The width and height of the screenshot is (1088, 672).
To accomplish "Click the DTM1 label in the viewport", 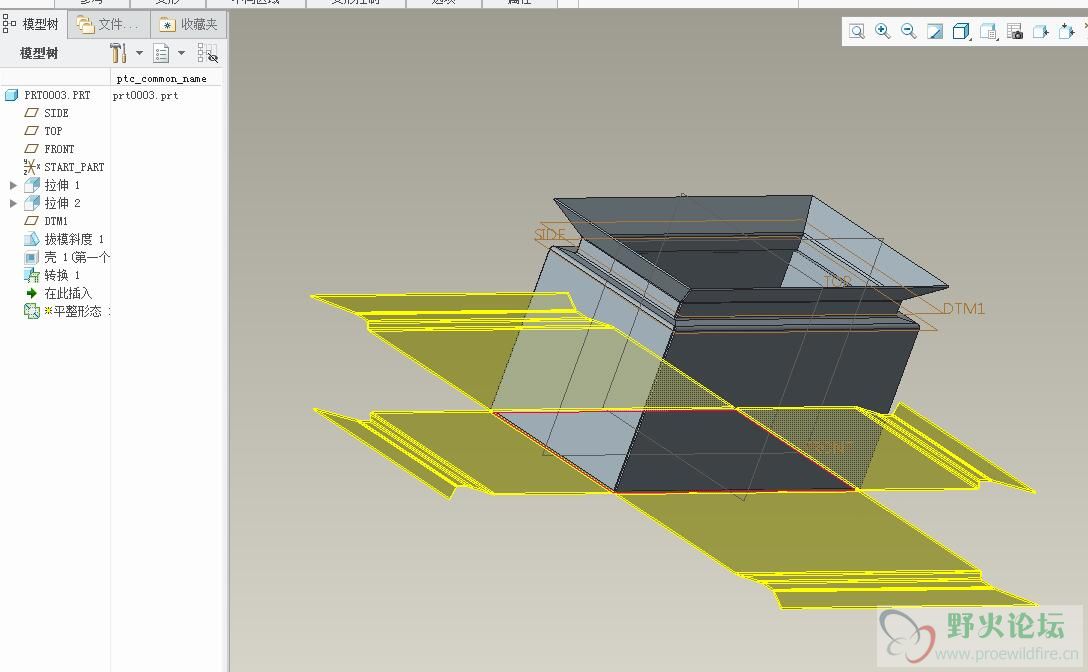I will click(x=964, y=309).
